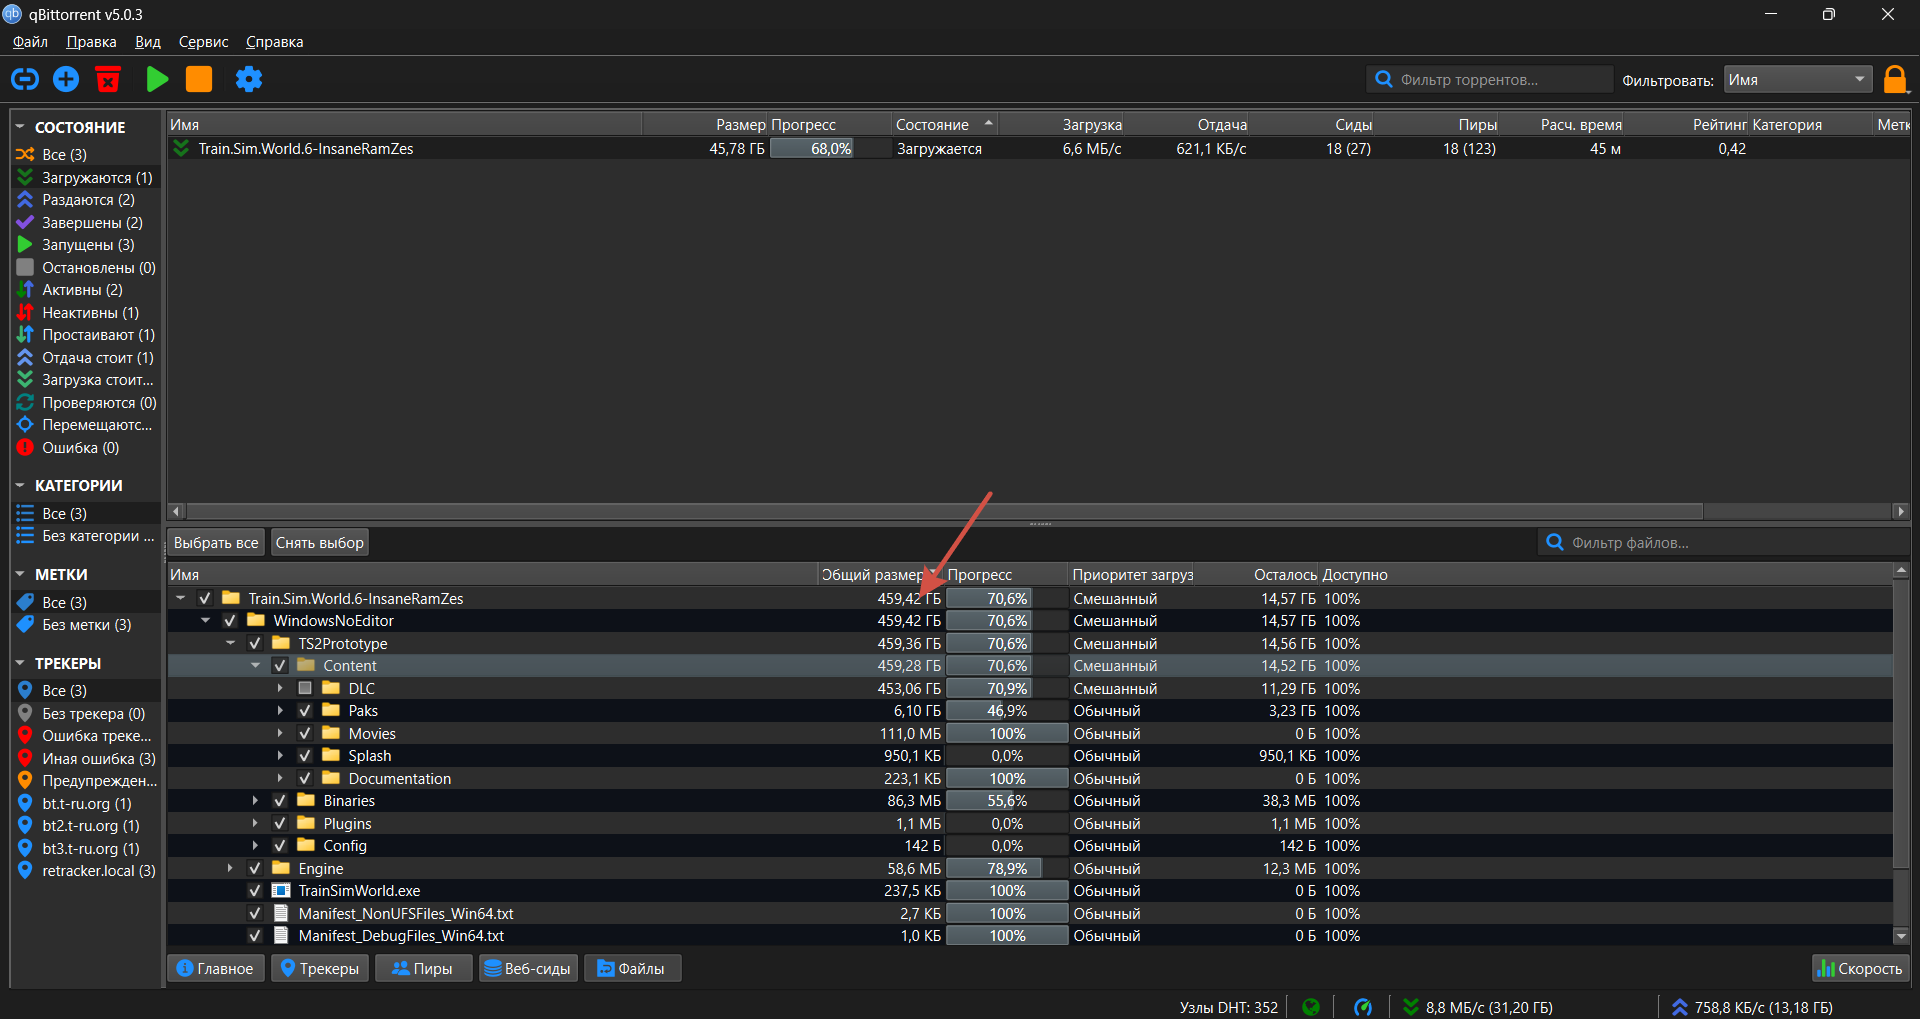The width and height of the screenshot is (1920, 1019).
Task: Expand the Engine folder tree arrow
Action: [x=230, y=869]
